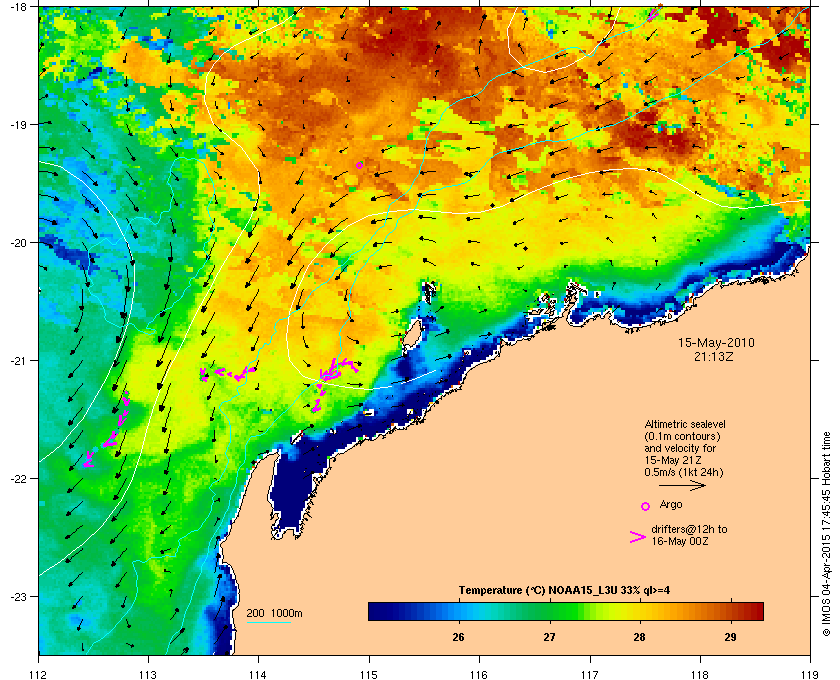Image resolution: width=840 pixels, height=680 pixels.
Task: Click the color bar tick label 26
Action: pyautogui.click(x=458, y=637)
